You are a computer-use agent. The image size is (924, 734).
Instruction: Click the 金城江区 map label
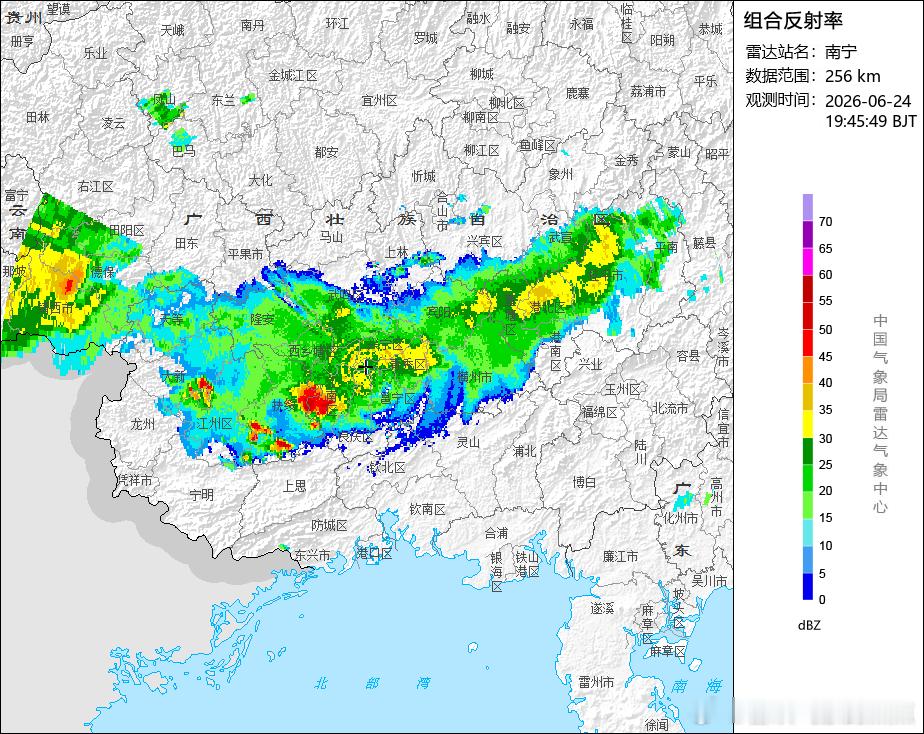click(x=293, y=75)
